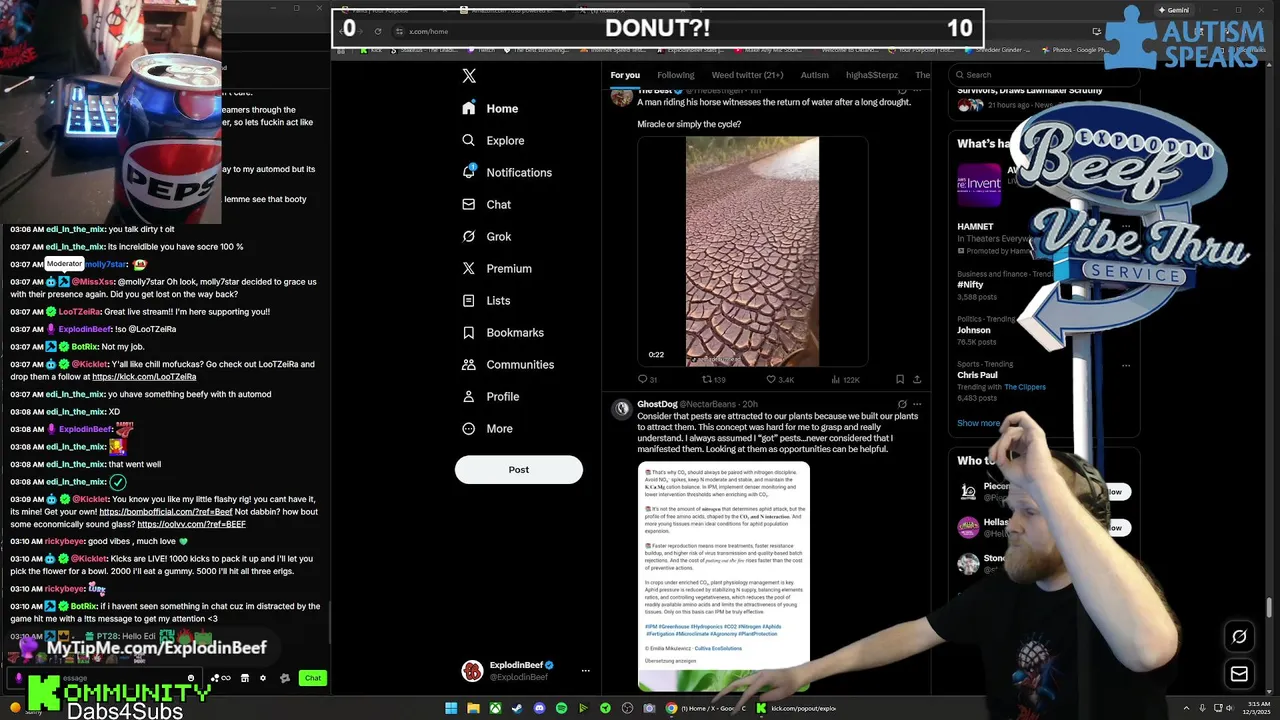Like the drought video post

(x=779, y=379)
